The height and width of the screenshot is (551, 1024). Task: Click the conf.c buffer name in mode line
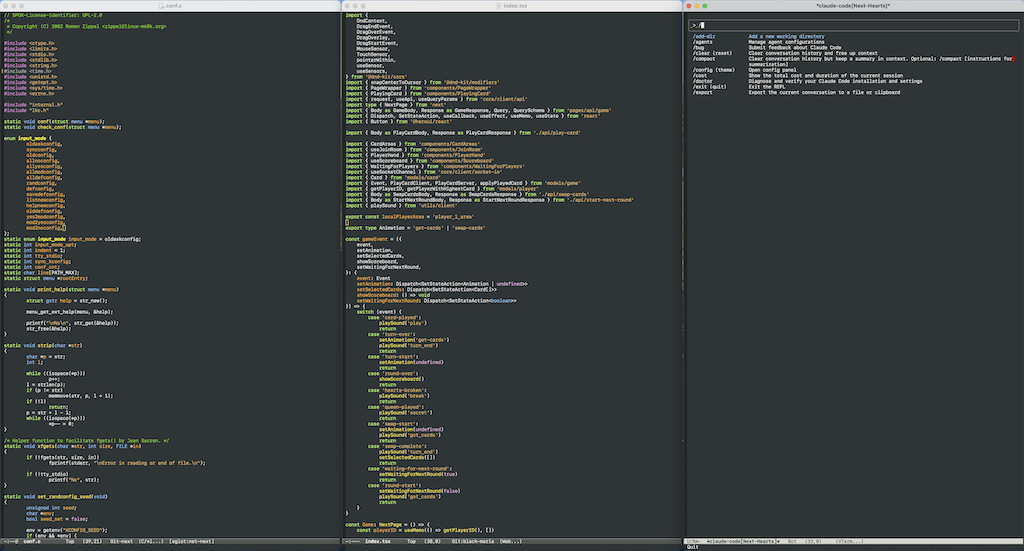(x=32, y=541)
